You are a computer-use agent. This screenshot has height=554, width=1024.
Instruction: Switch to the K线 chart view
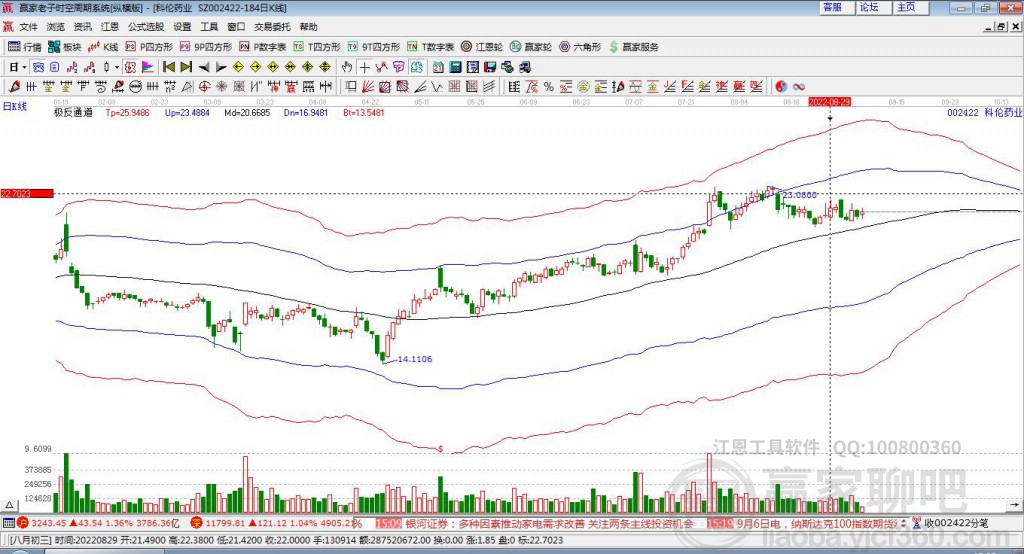click(x=103, y=47)
